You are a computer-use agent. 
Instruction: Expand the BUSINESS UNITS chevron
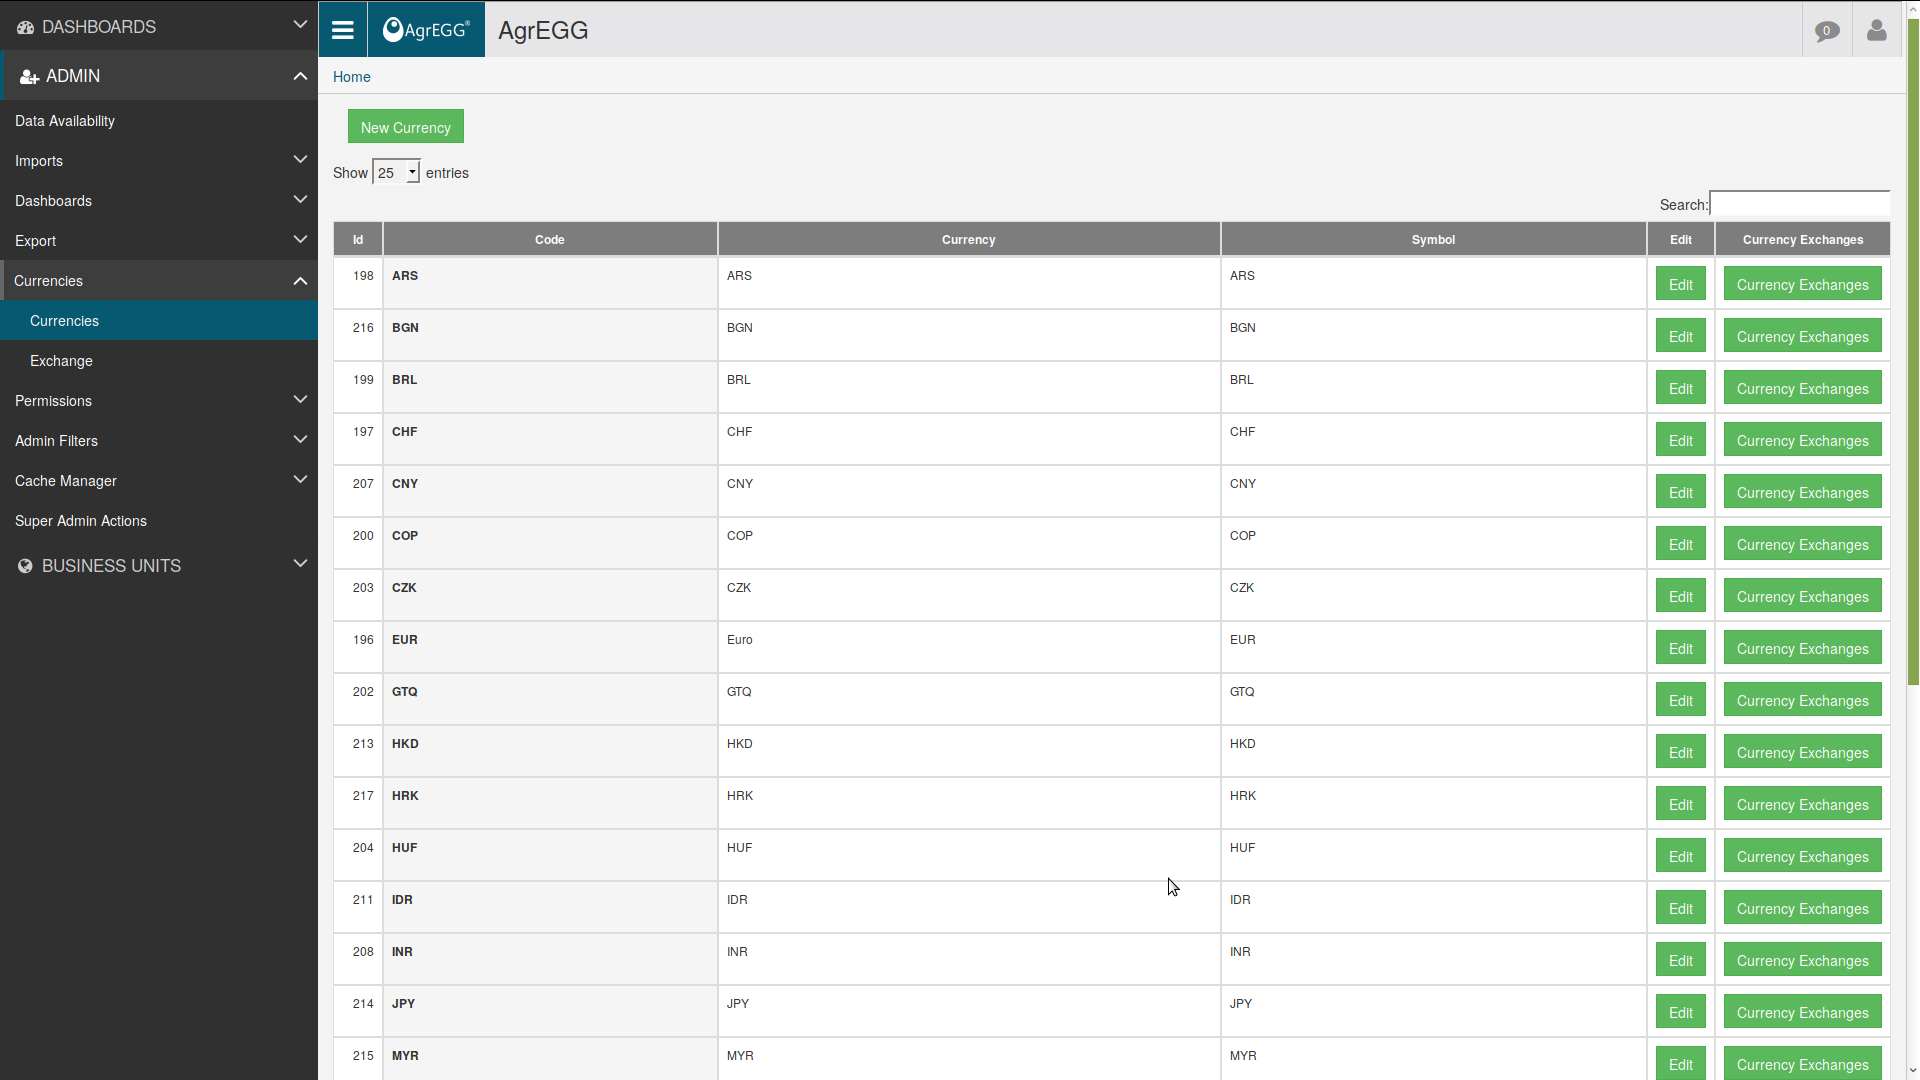[x=300, y=563]
